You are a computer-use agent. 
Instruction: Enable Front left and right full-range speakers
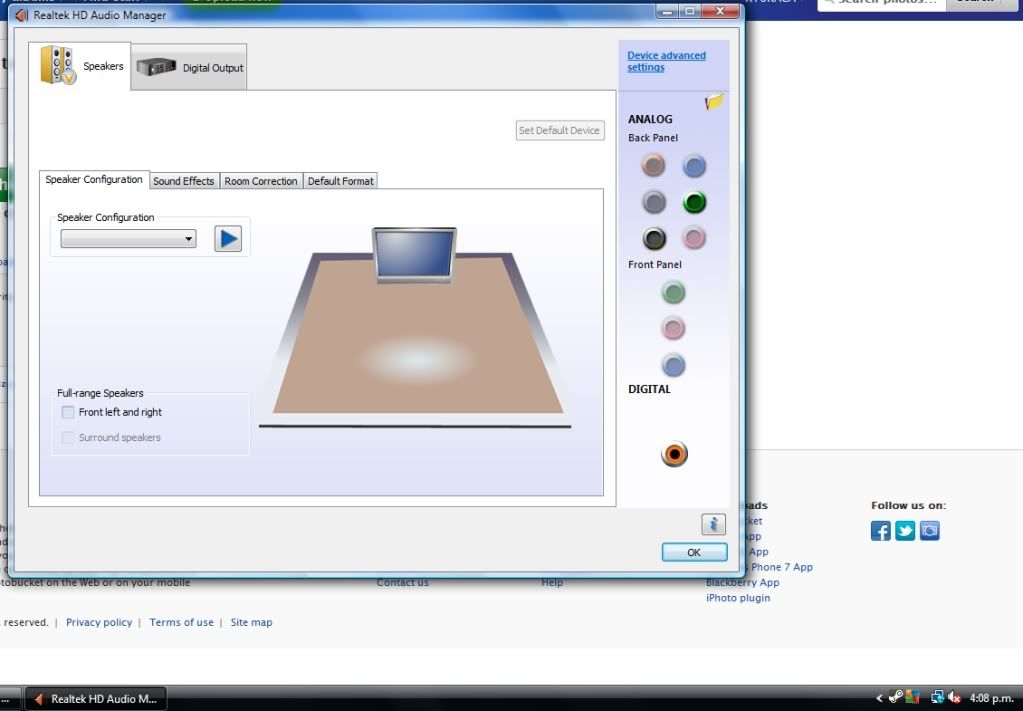pos(68,412)
